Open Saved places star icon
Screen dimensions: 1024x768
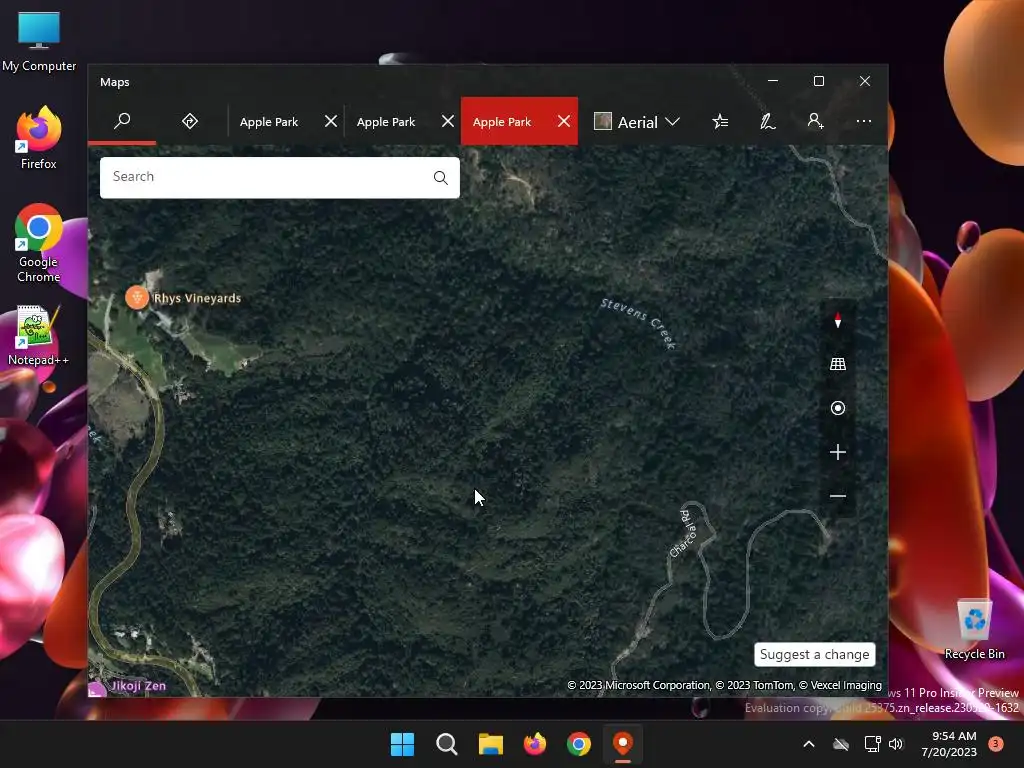pyautogui.click(x=720, y=121)
